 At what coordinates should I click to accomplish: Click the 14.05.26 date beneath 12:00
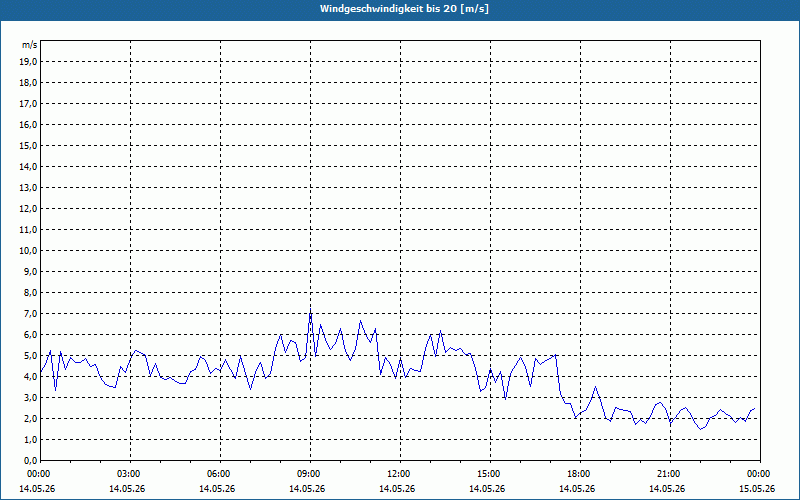pos(397,489)
